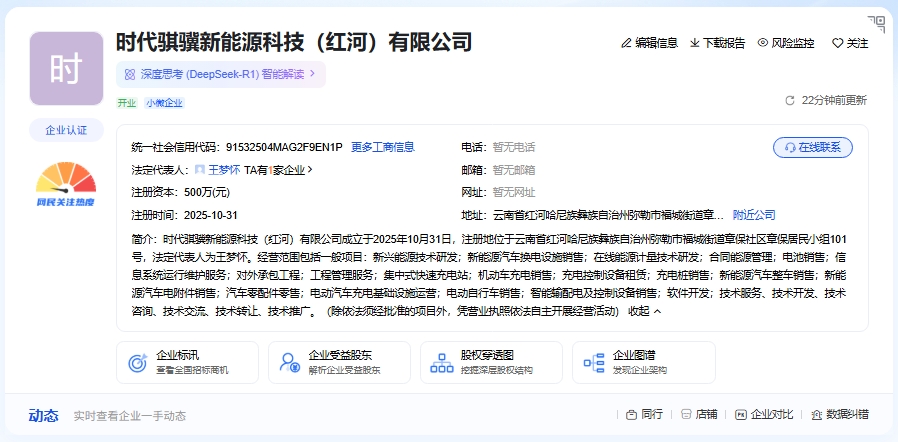Open 更多工商信息 link
This screenshot has width=898, height=442.
pos(382,147)
